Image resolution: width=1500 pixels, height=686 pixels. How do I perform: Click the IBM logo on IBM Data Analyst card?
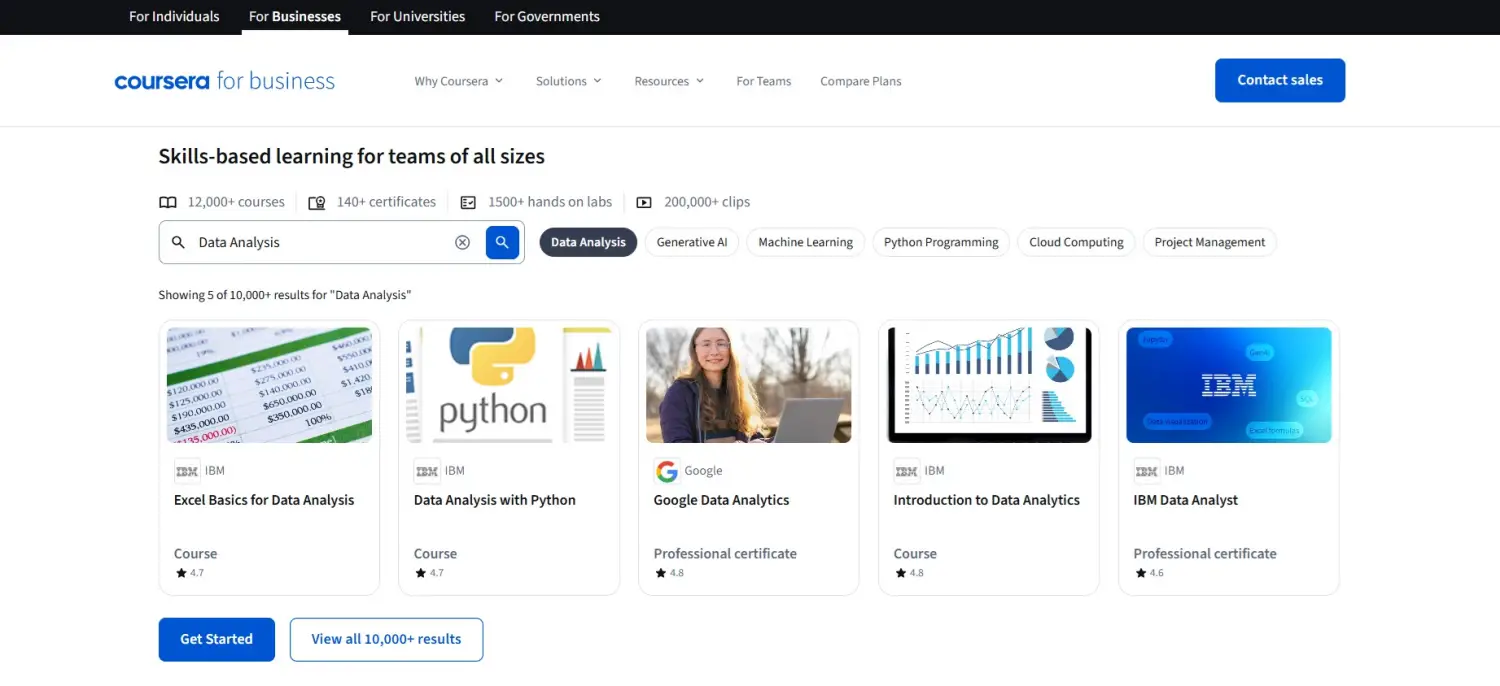coord(1147,471)
